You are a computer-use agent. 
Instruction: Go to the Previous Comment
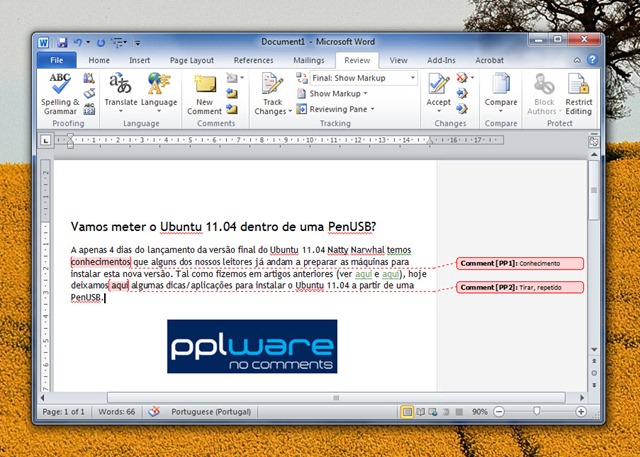pyautogui.click(x=232, y=93)
